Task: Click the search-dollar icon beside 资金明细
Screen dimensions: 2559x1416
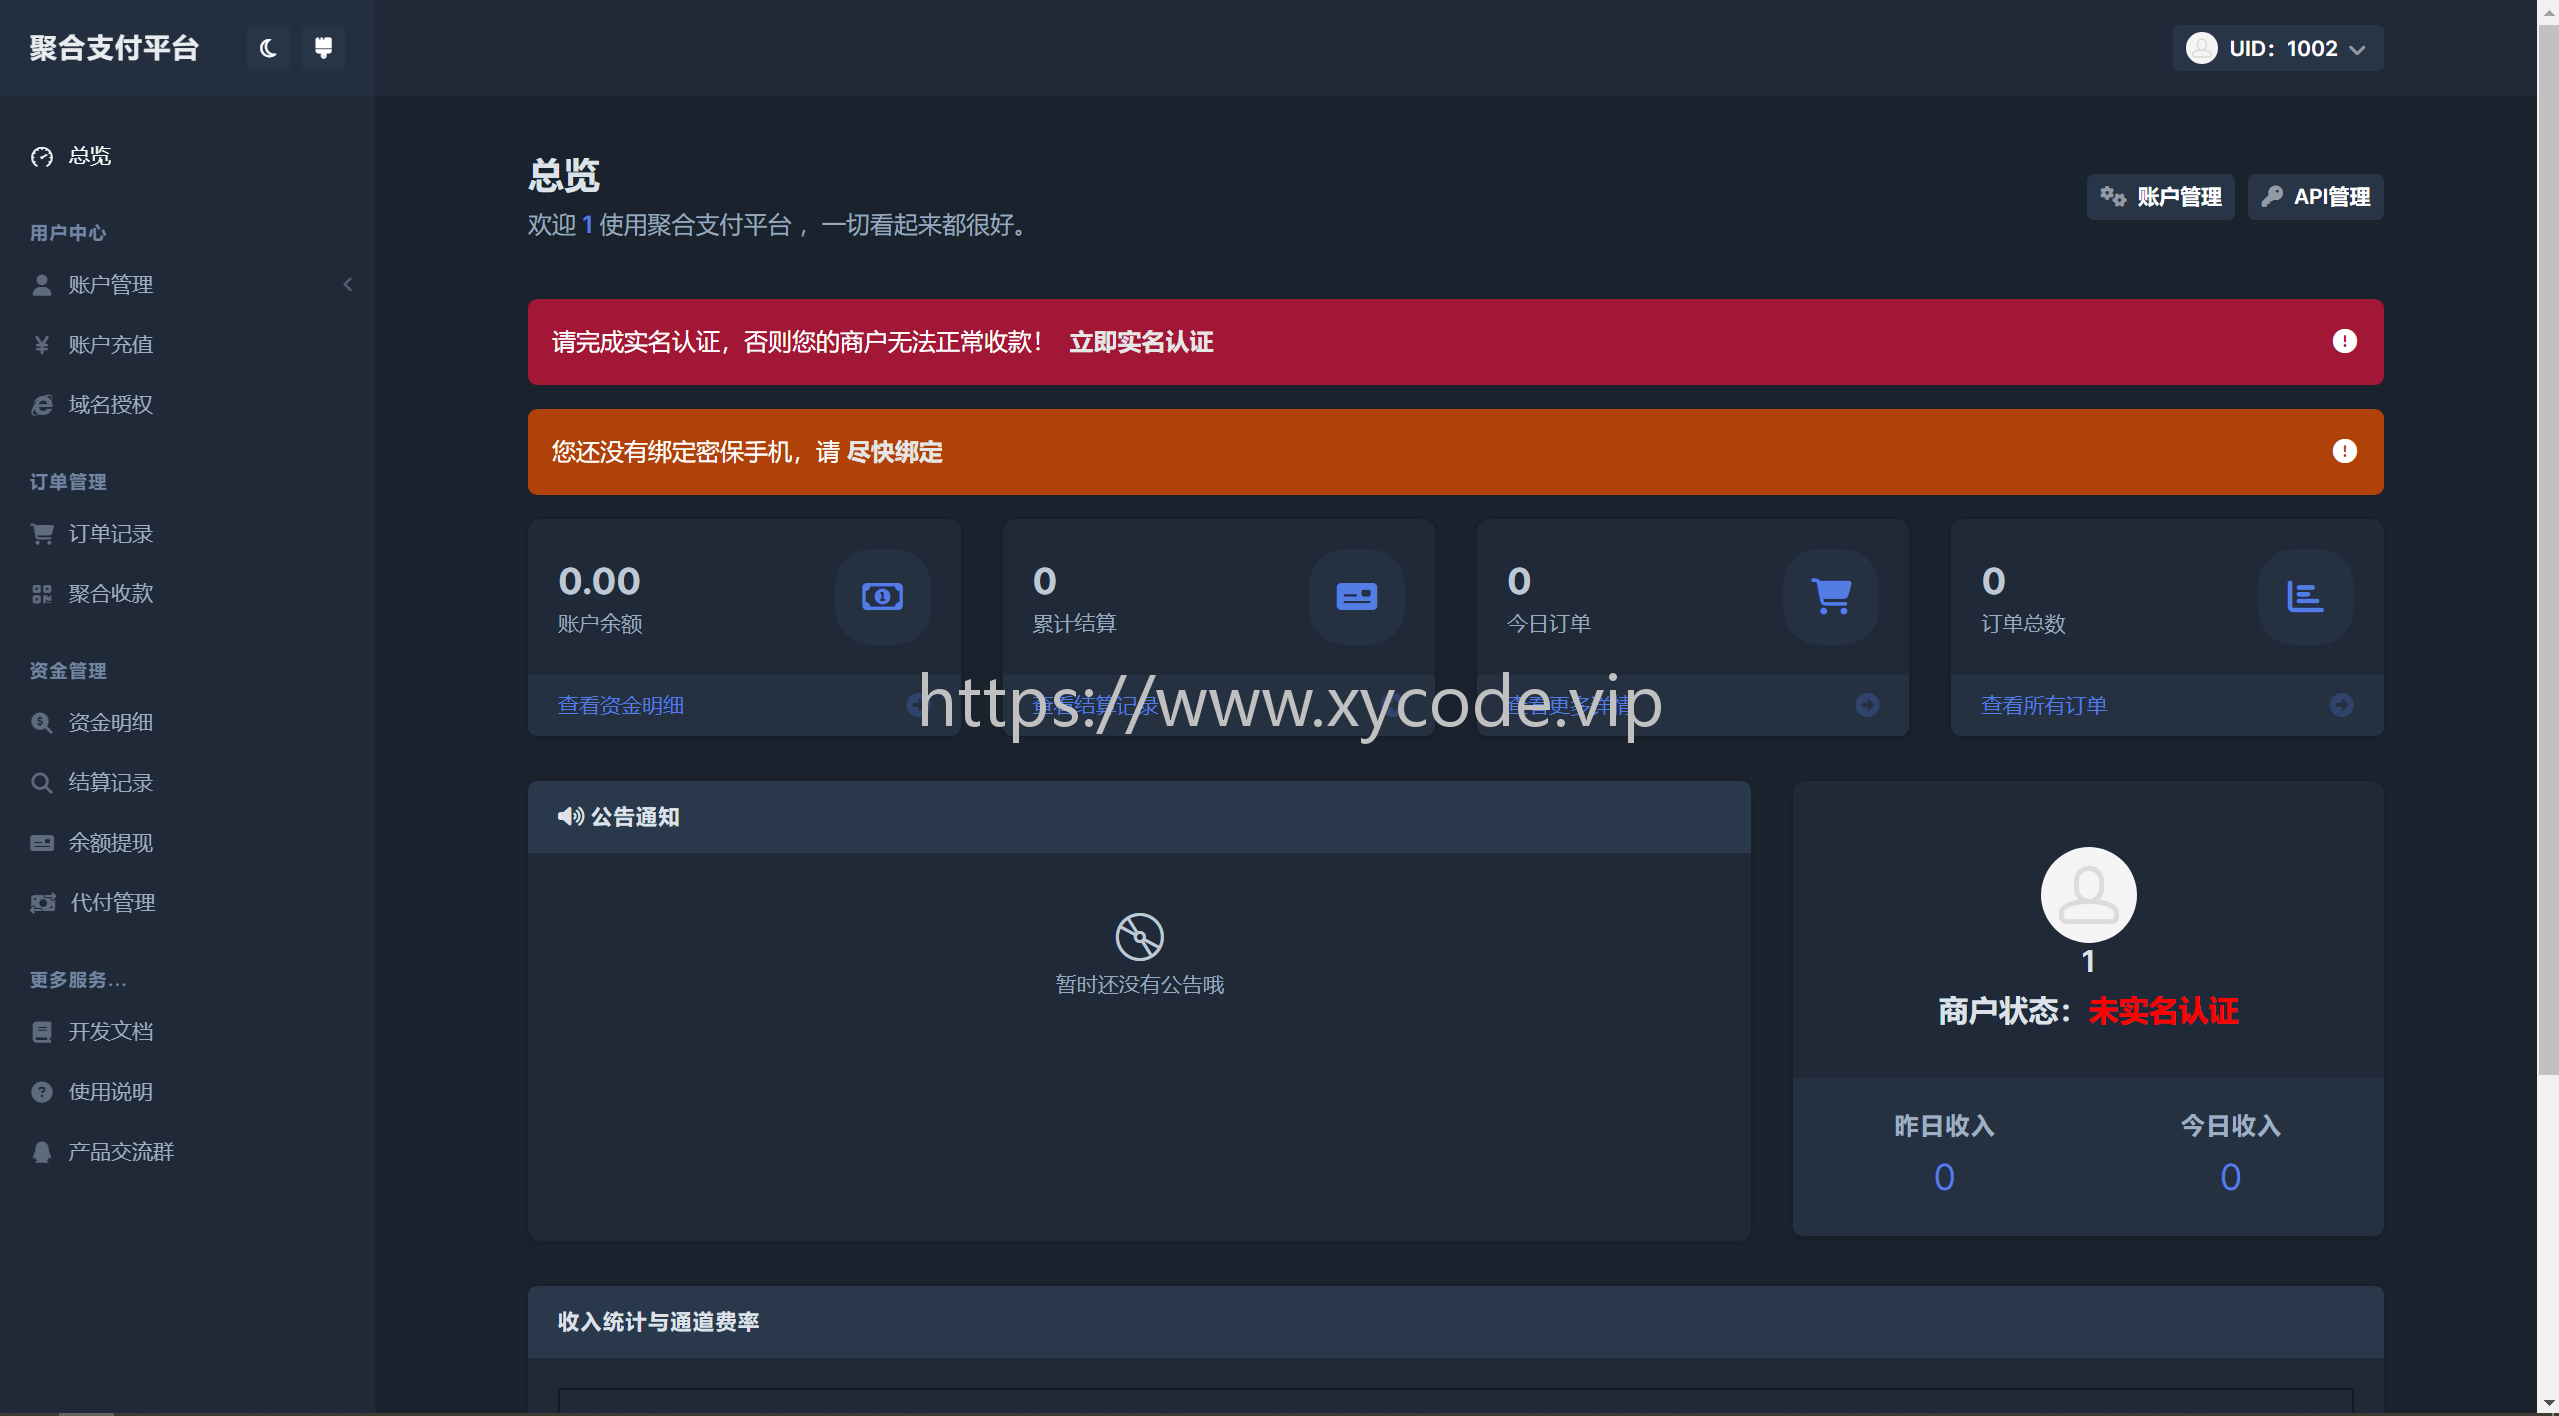Action: (x=42, y=722)
